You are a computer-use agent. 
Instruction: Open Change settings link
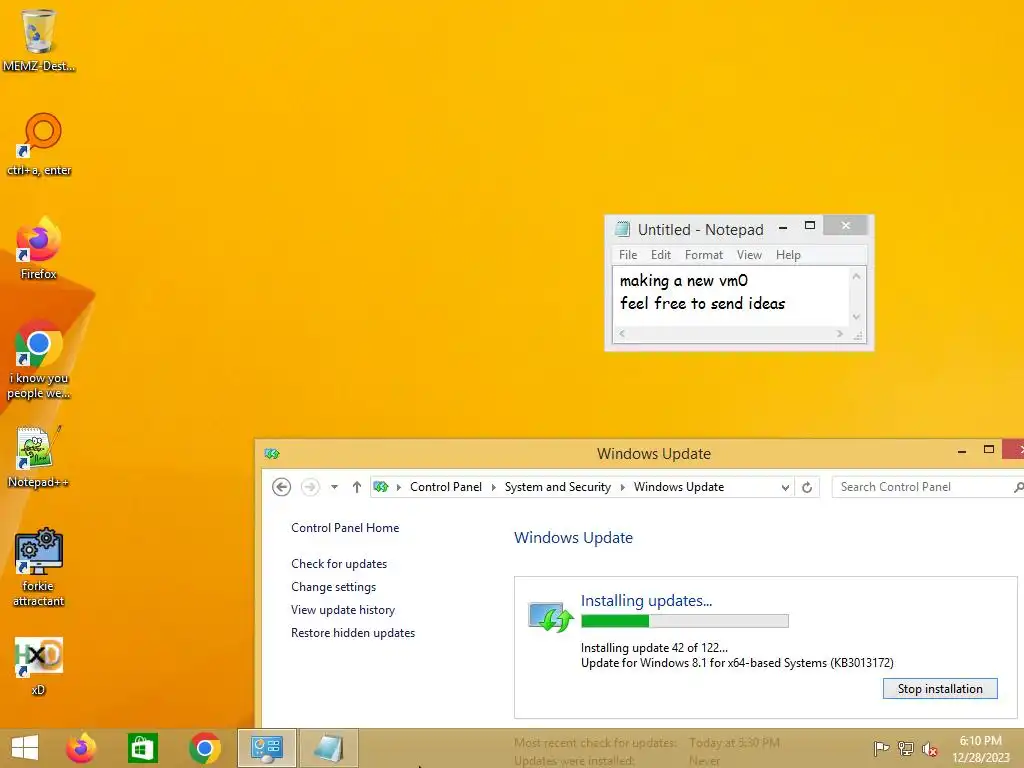click(334, 586)
